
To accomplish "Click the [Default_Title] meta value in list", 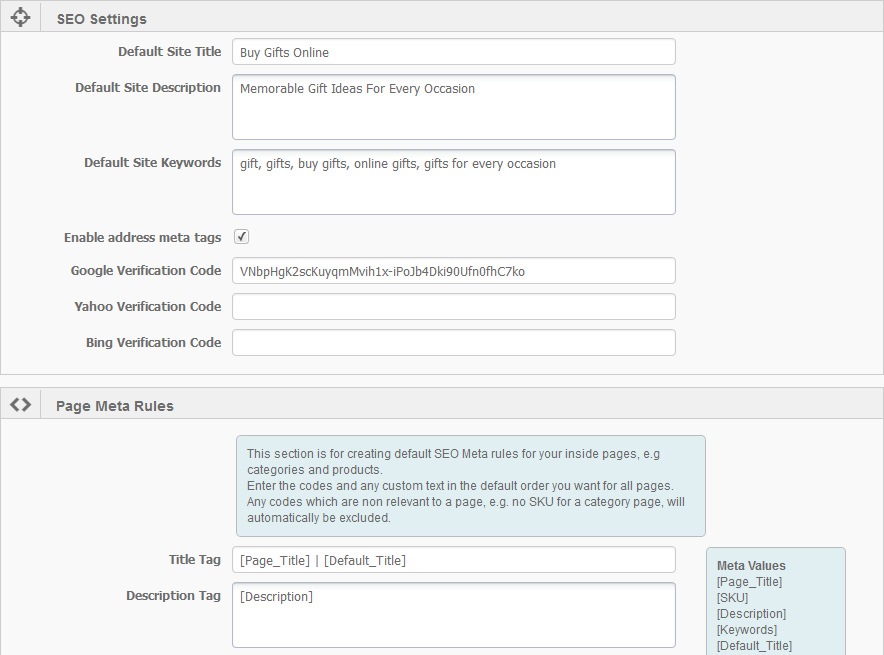I will pyautogui.click(x=754, y=645).
